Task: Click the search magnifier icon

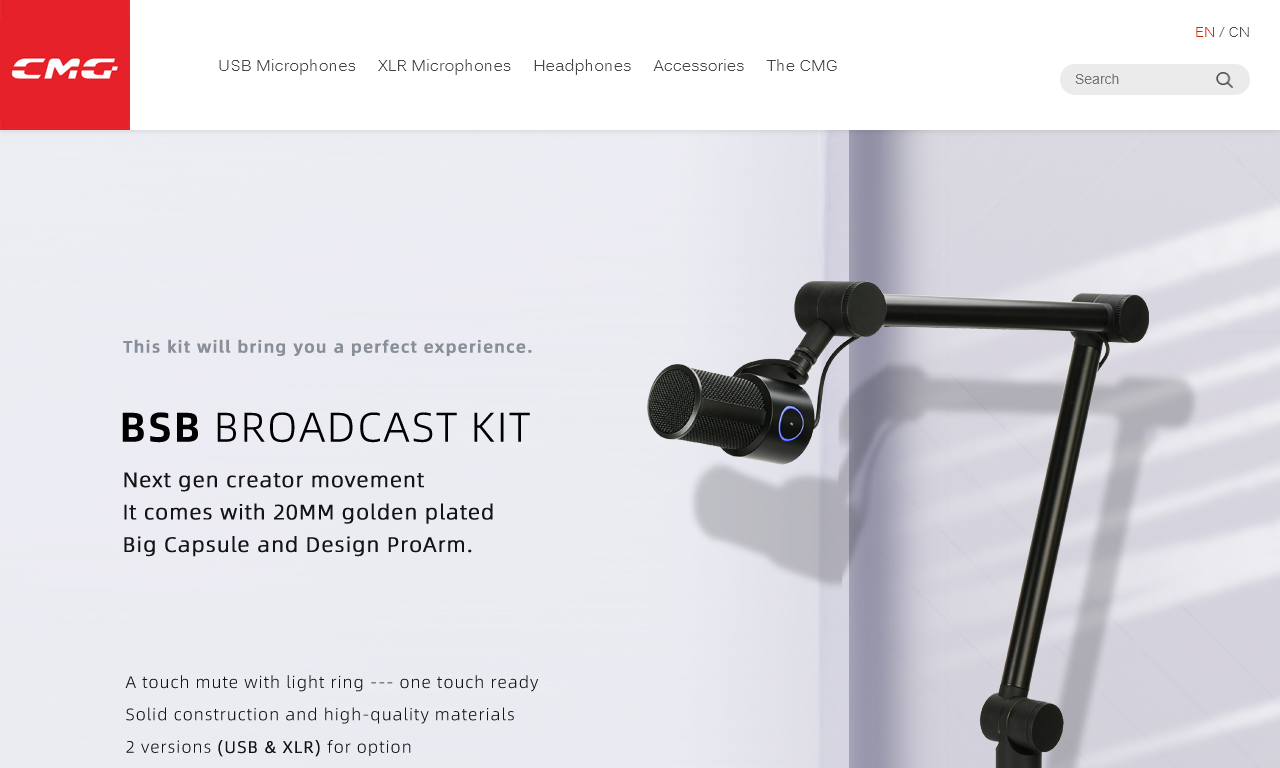Action: 1224,80
